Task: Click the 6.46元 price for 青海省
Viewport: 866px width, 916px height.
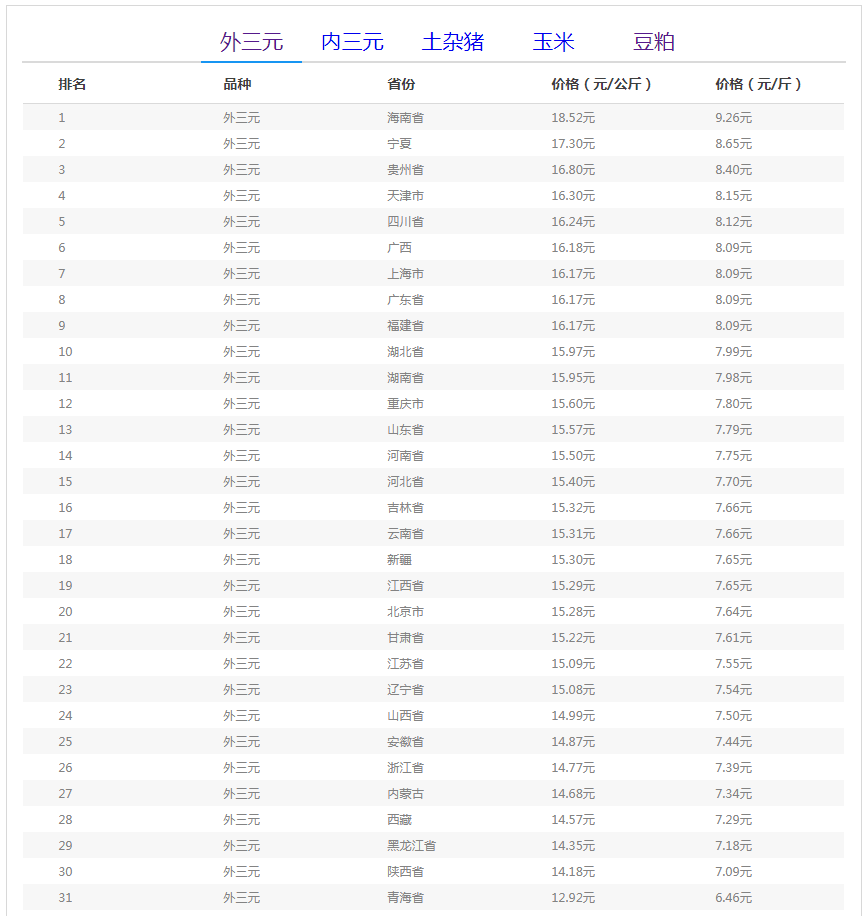Action: (733, 898)
